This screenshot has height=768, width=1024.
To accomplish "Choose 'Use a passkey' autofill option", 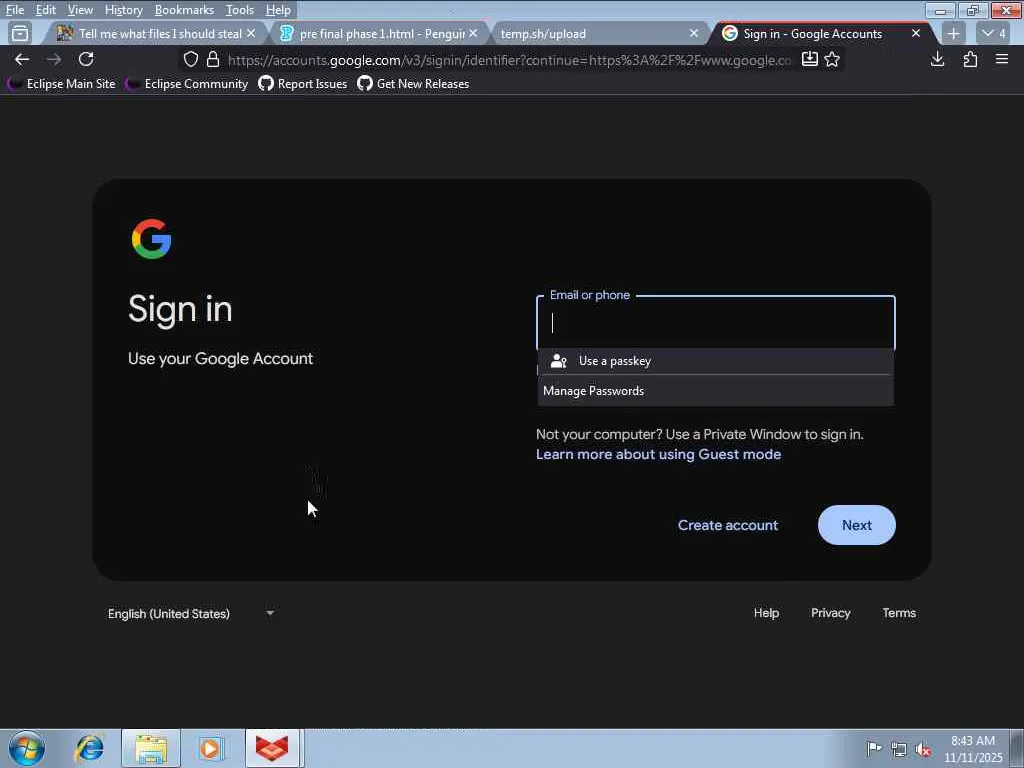I will tap(716, 360).
